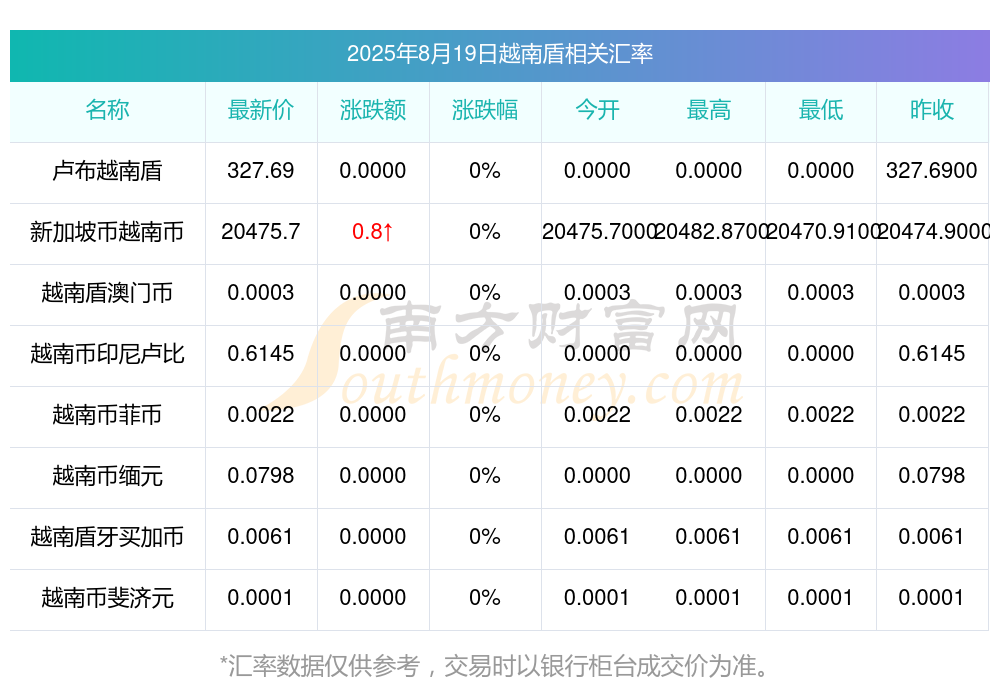
Task: Click latest price 0.0022 for 越南币菲币
Action: click(260, 415)
